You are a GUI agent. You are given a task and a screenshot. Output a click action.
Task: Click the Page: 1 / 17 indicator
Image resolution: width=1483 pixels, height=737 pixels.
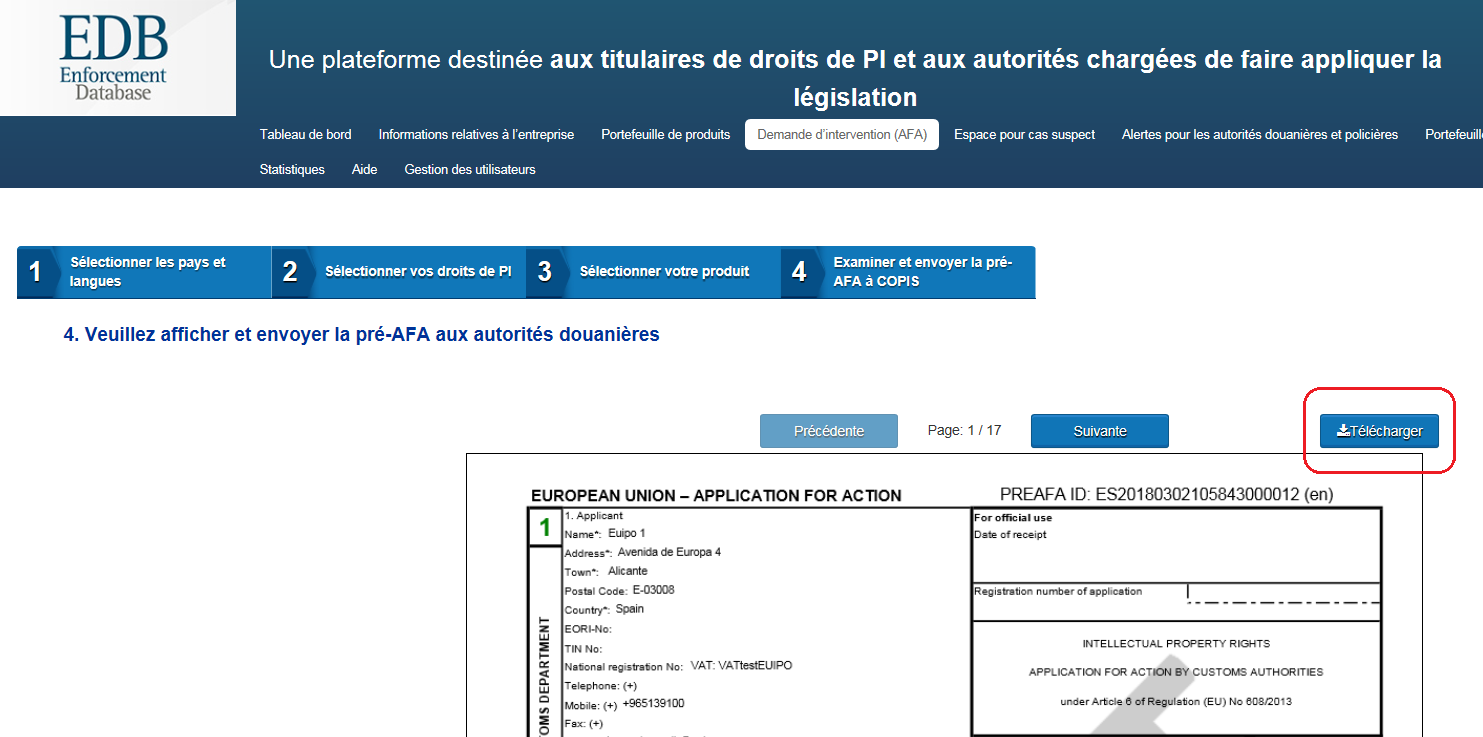pos(964,430)
